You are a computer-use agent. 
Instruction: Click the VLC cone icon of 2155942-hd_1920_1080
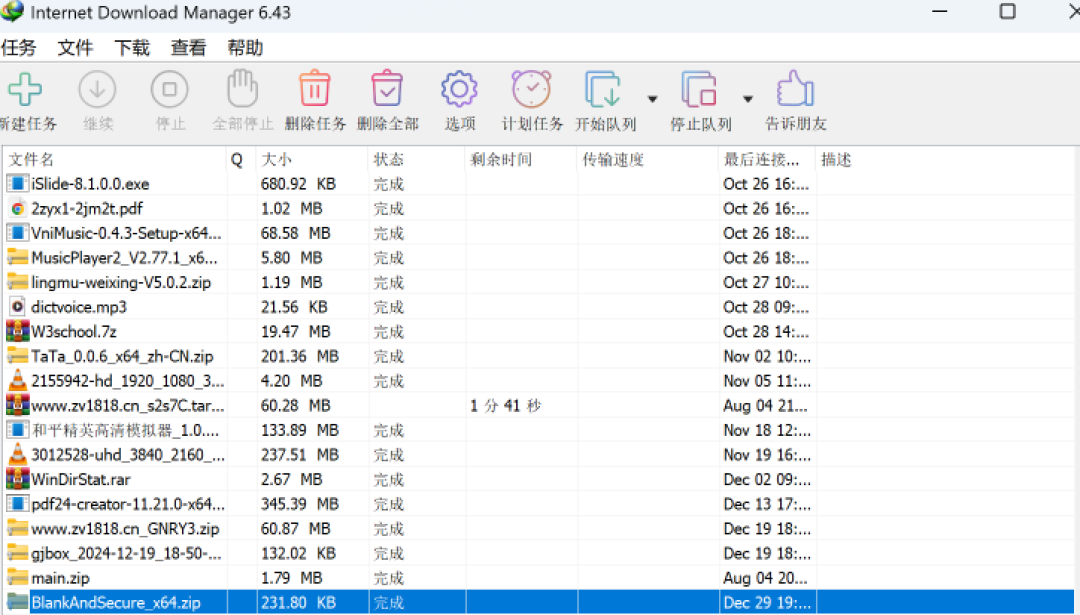[x=17, y=381]
